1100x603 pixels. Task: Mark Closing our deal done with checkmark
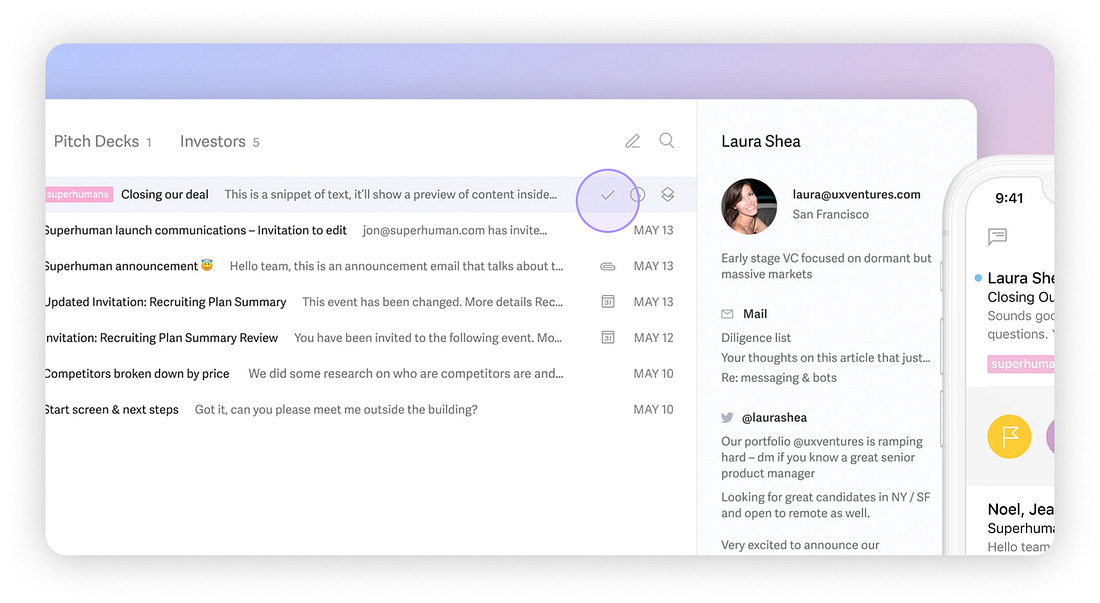608,195
